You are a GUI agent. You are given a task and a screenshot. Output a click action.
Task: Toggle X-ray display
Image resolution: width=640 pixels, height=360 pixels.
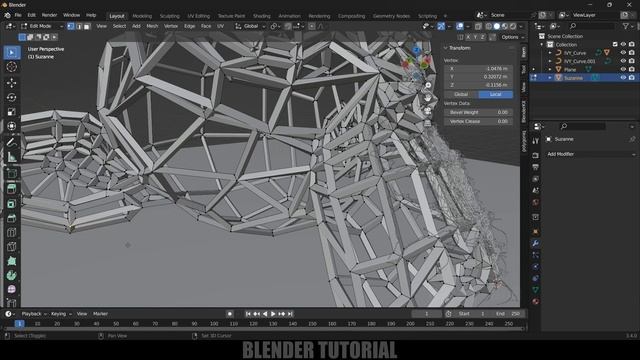[478, 26]
